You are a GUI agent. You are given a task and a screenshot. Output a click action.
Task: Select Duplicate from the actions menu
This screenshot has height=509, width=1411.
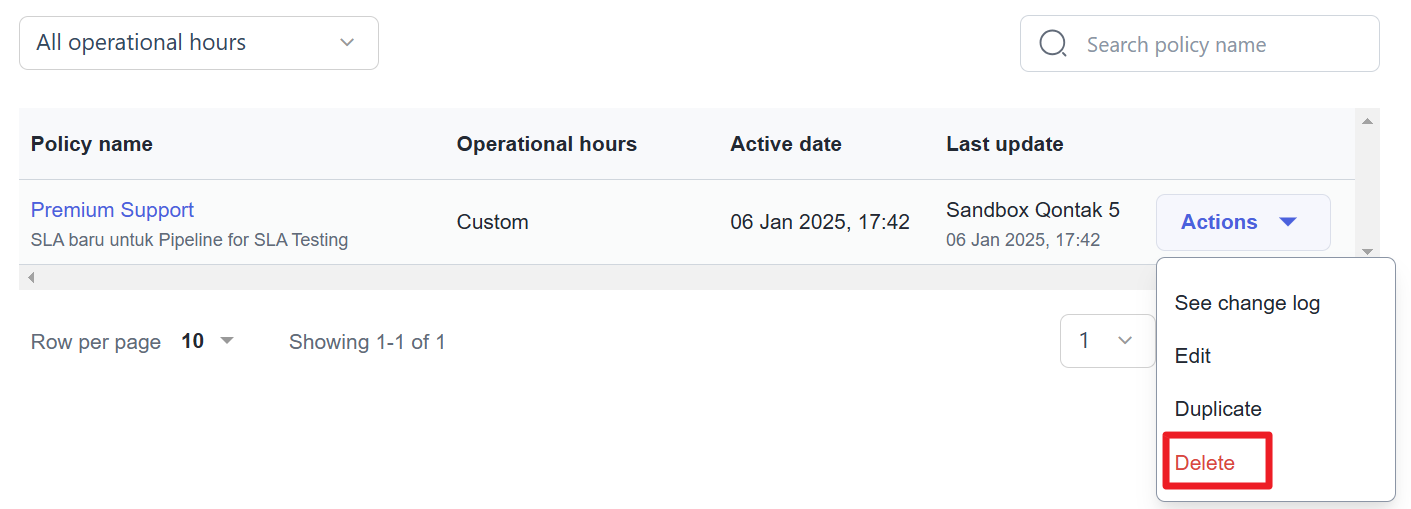click(x=1218, y=409)
